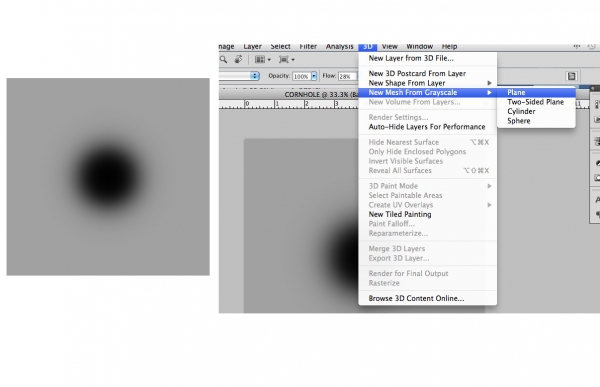Screen dimensions: 600x387
Task: Choose Browse 3D Content Online
Action: (427, 298)
